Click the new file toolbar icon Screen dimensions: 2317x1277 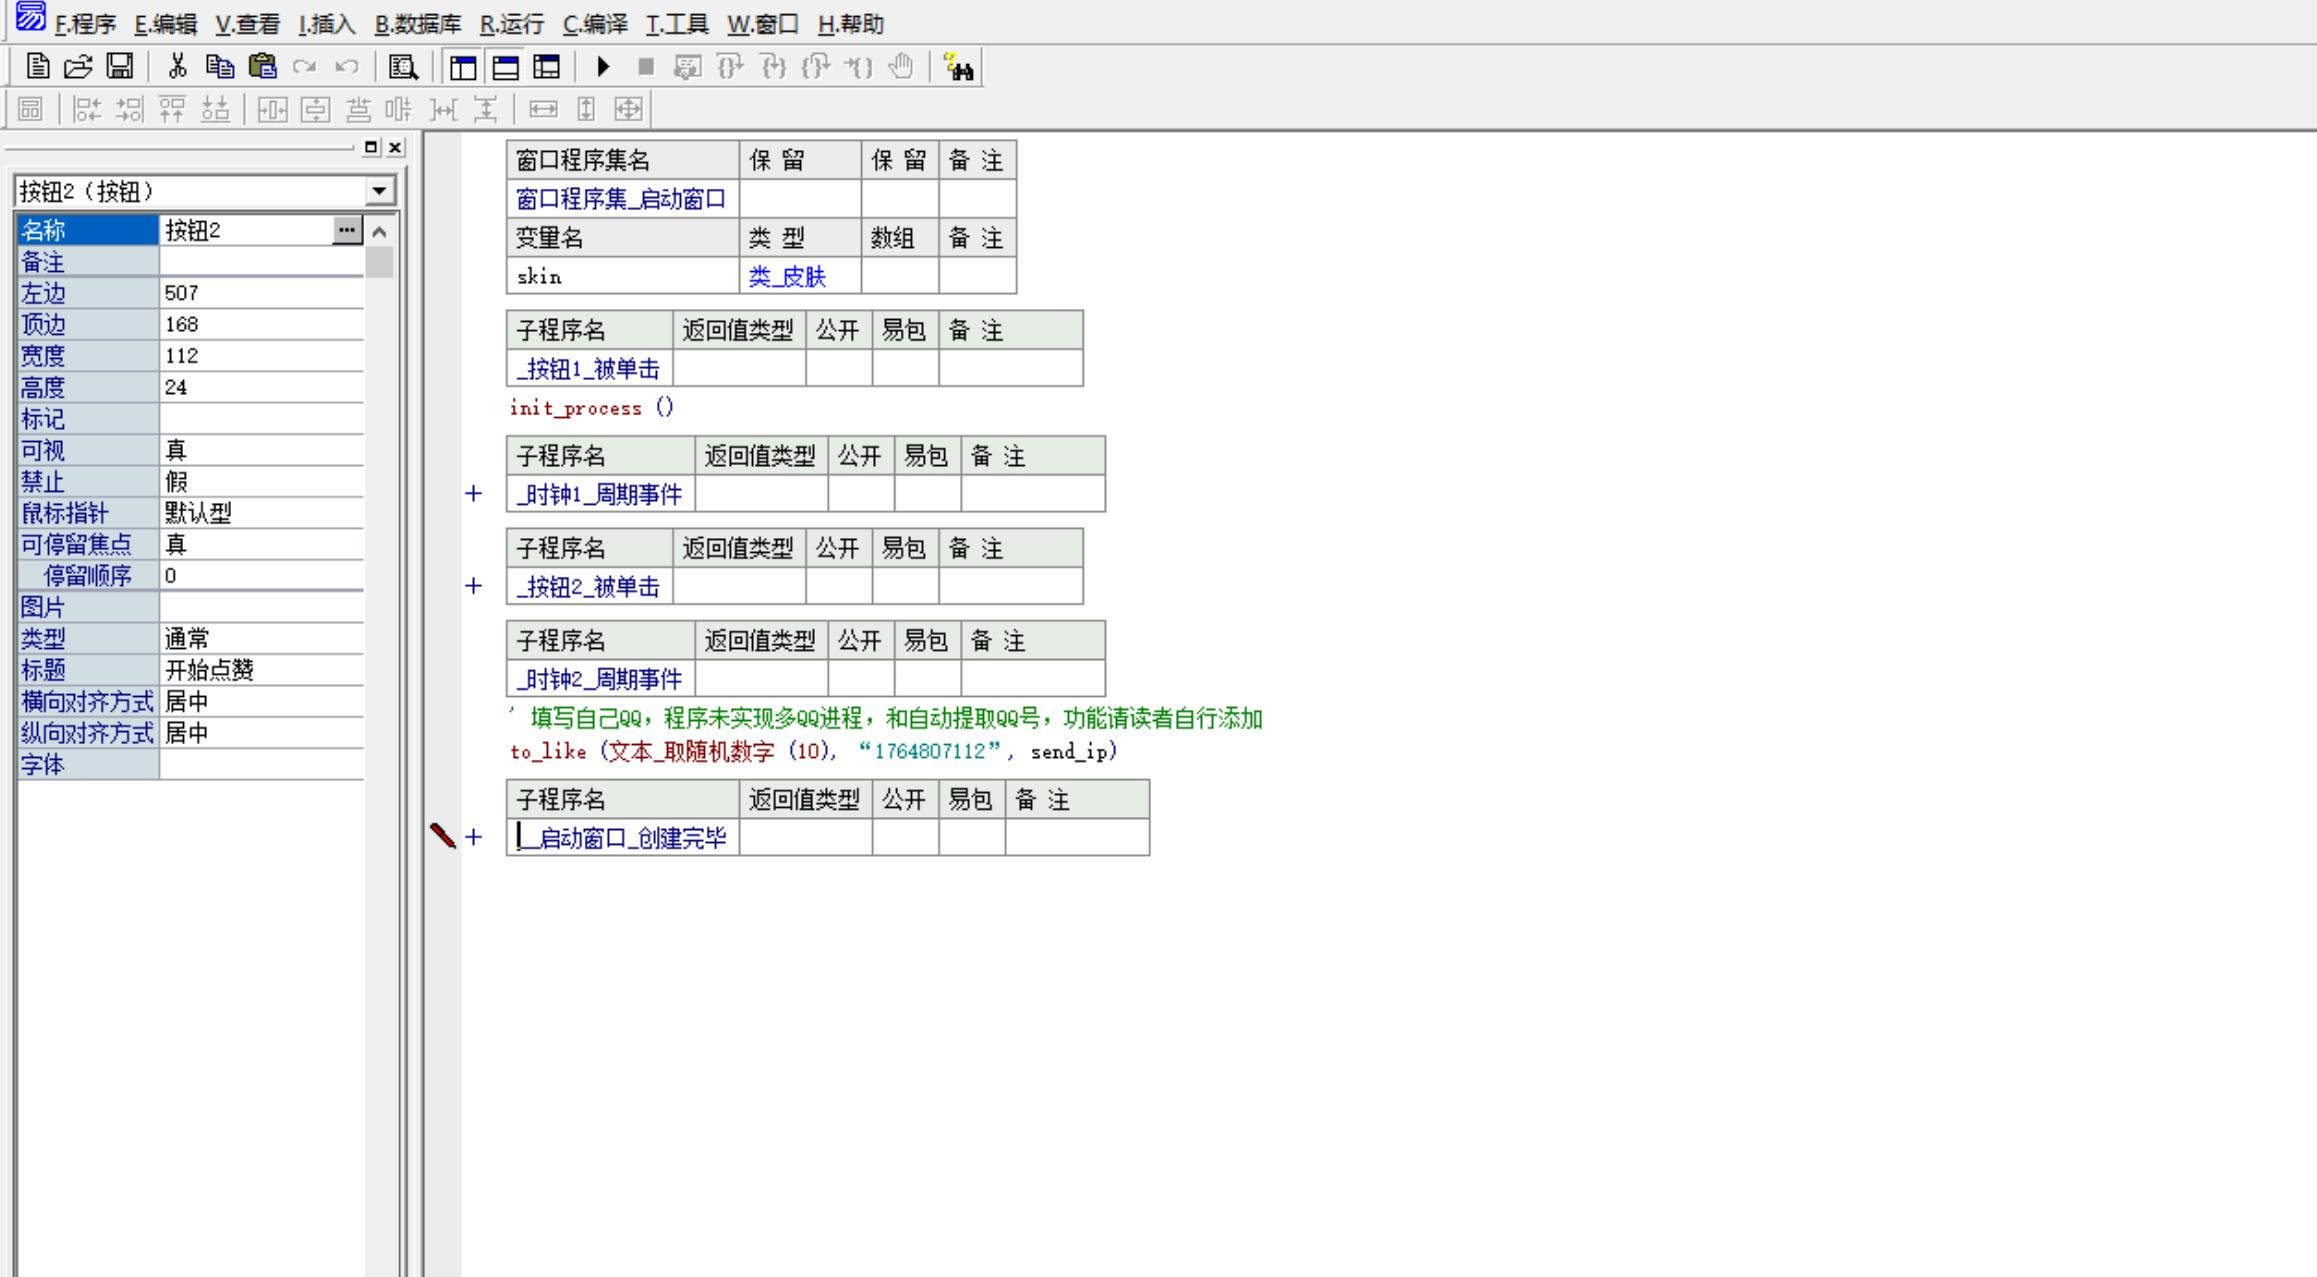click(38, 67)
